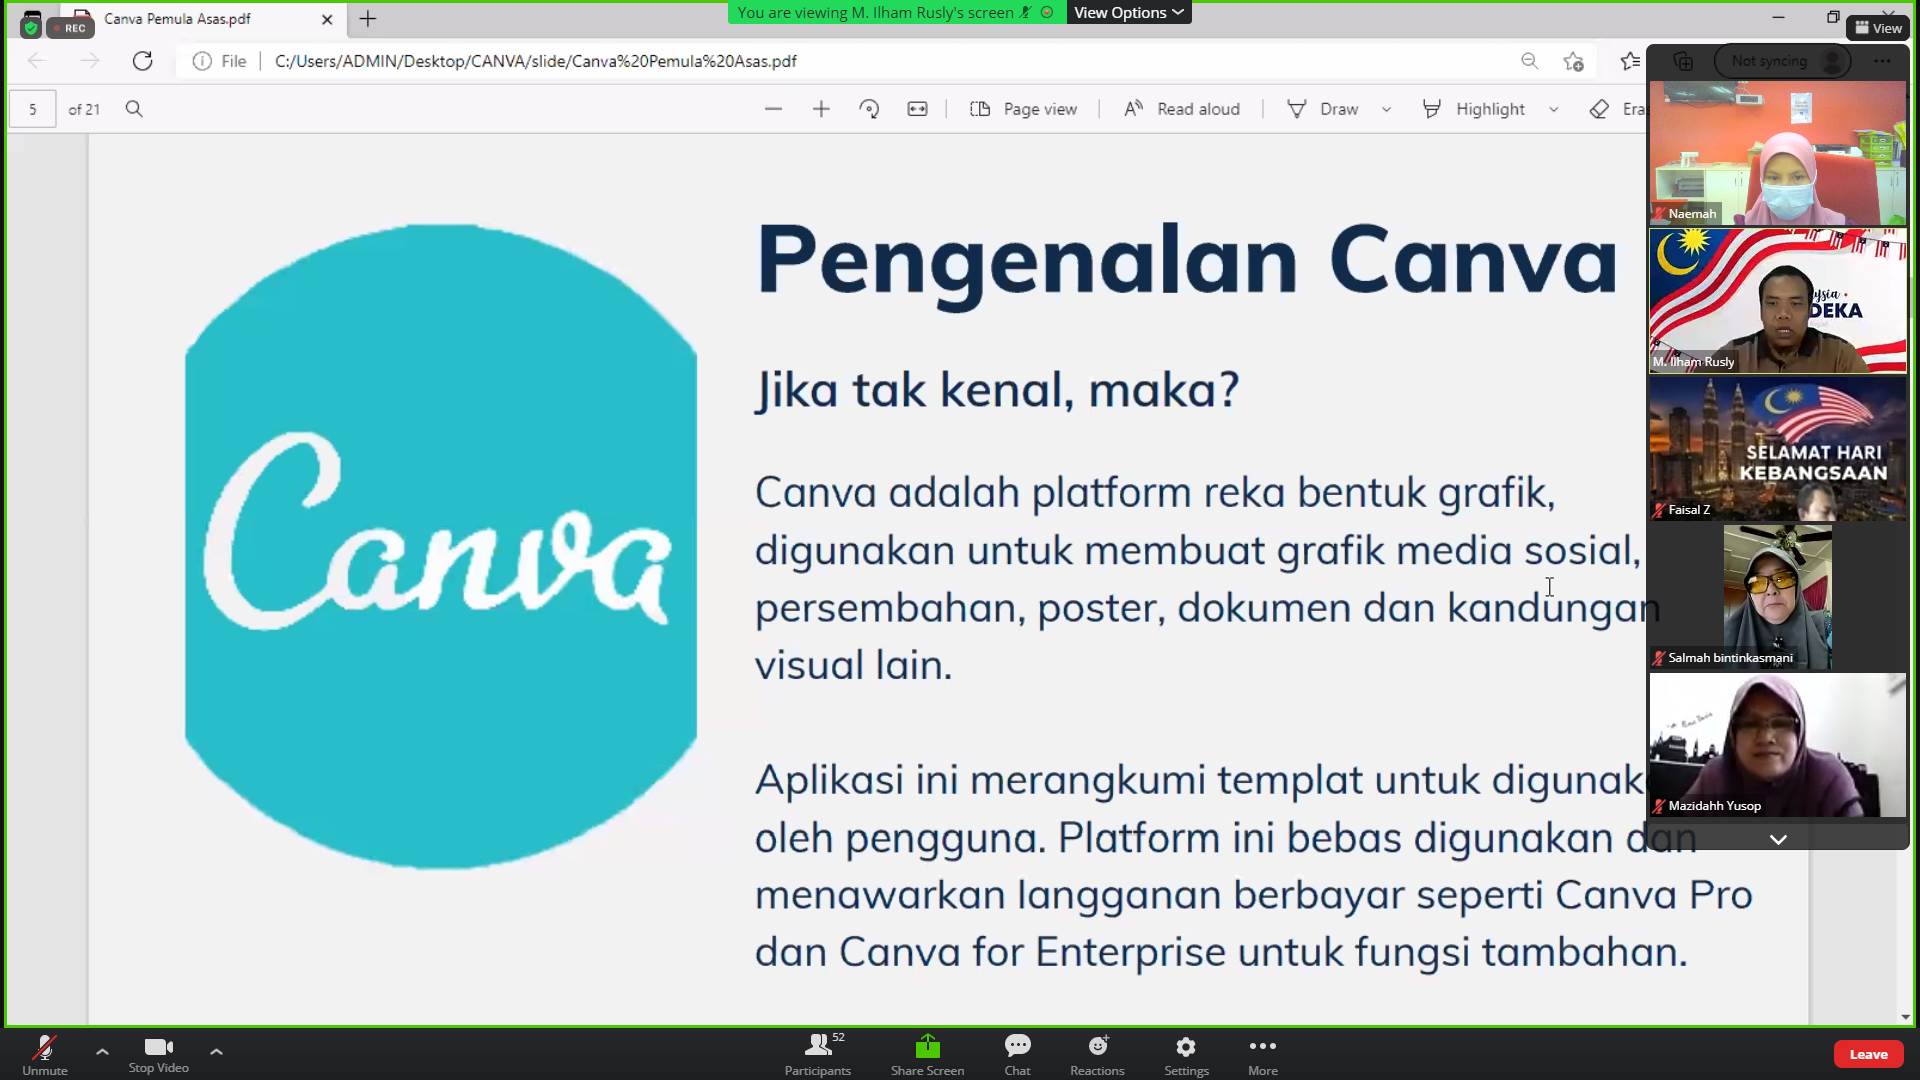Viewport: 1920px width, 1080px height.
Task: Activate the Draw tool
Action: point(1322,109)
